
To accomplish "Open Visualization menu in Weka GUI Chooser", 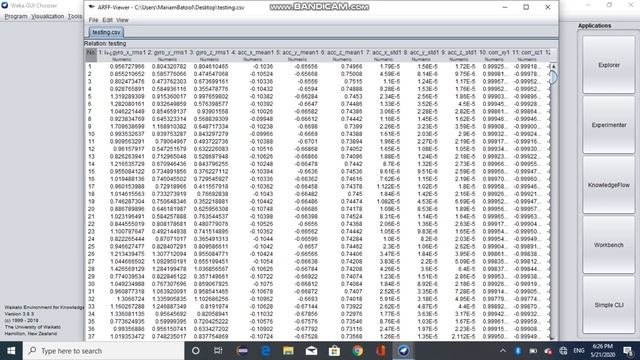I will [47, 16].
